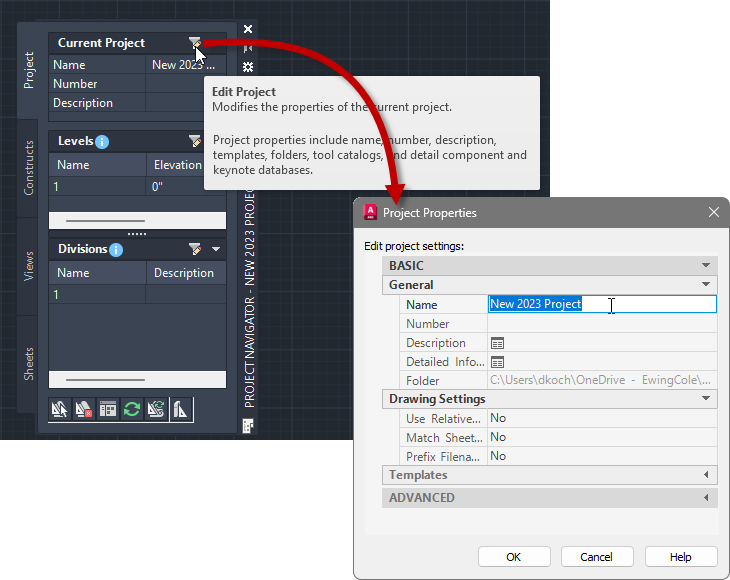Click the project Name input field

coord(602,304)
